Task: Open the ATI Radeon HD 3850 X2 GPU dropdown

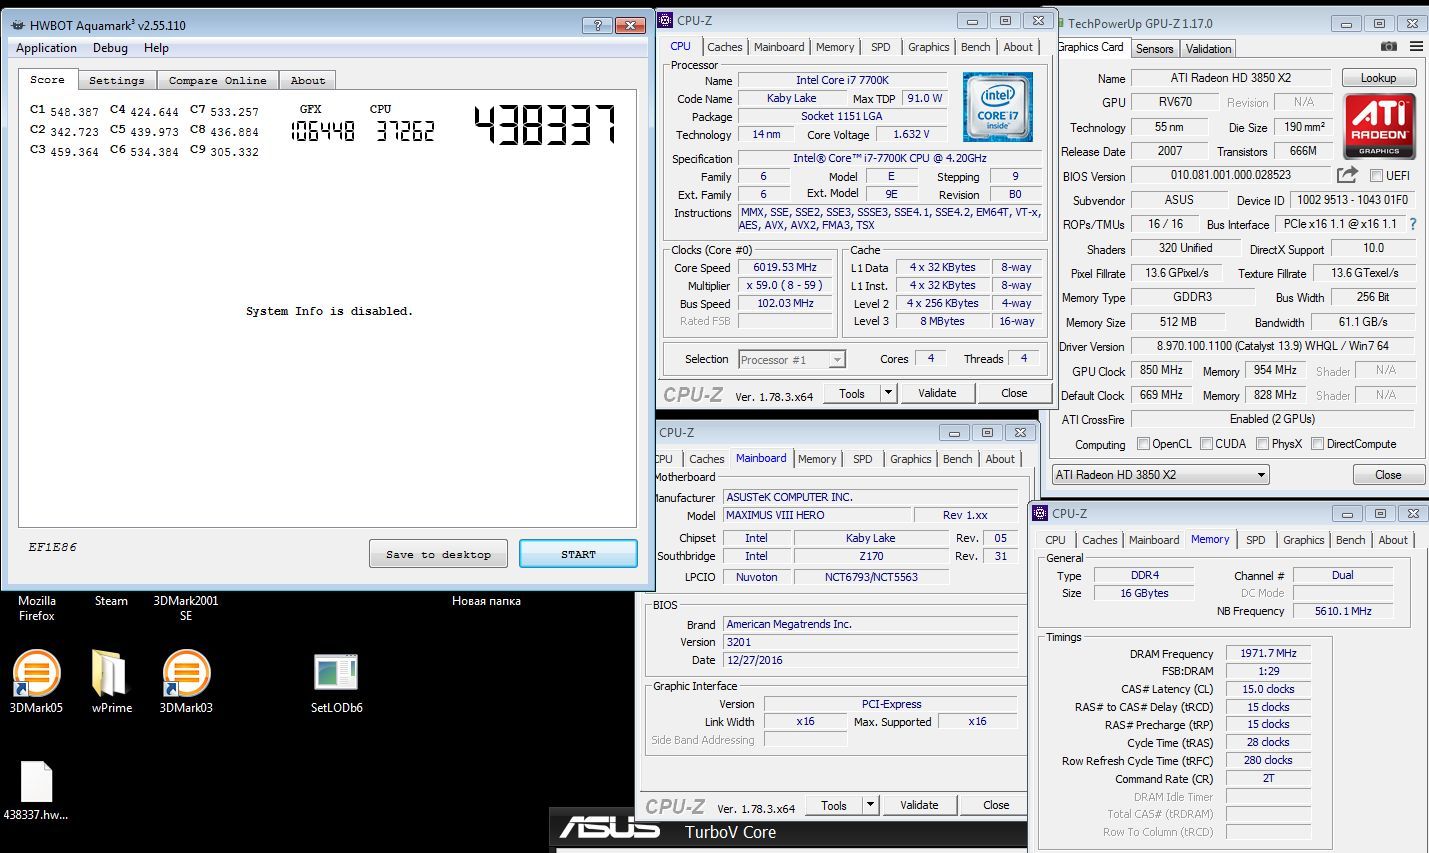Action: [1160, 475]
